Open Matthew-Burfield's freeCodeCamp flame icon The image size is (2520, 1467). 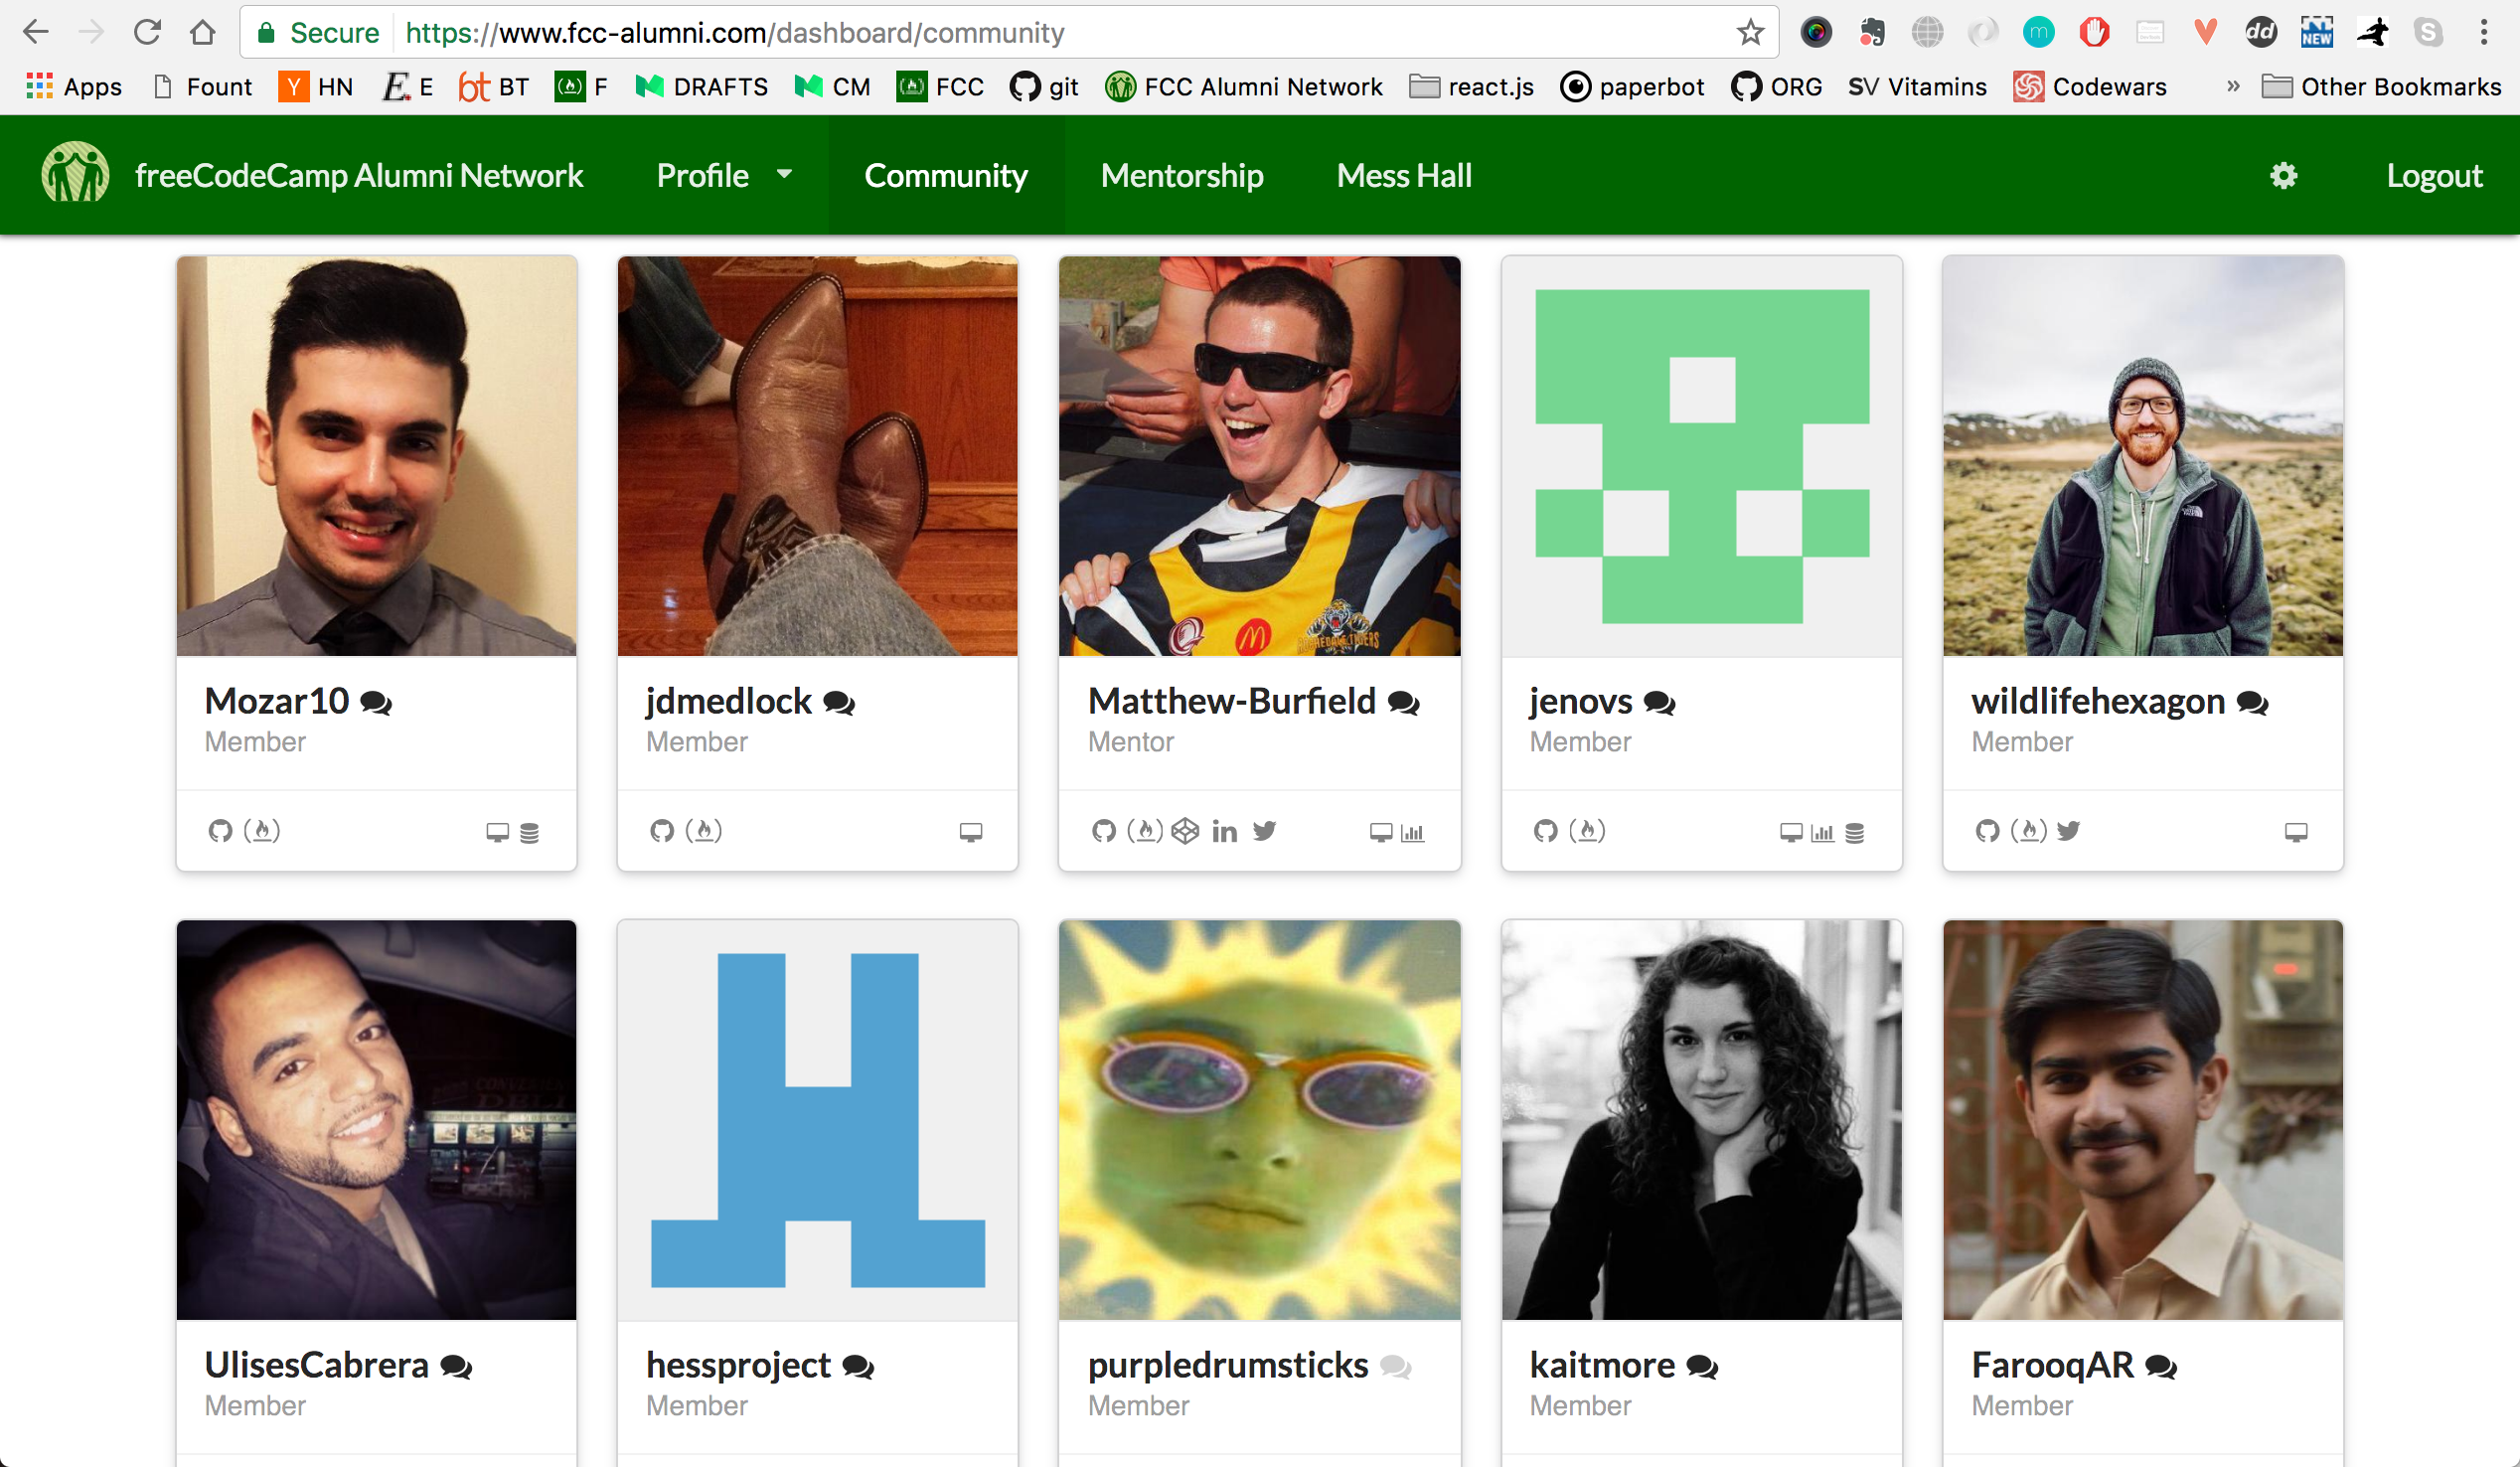[1145, 830]
